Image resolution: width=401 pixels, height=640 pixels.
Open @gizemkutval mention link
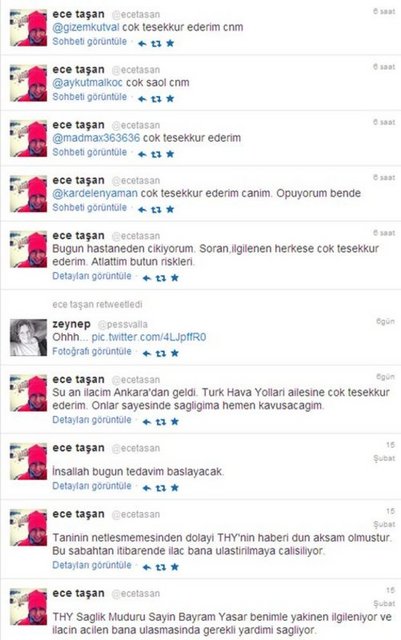pos(86,27)
